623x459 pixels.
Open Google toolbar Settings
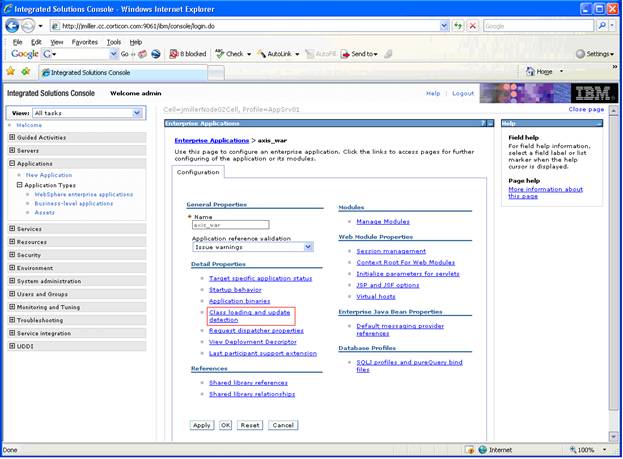(x=594, y=54)
